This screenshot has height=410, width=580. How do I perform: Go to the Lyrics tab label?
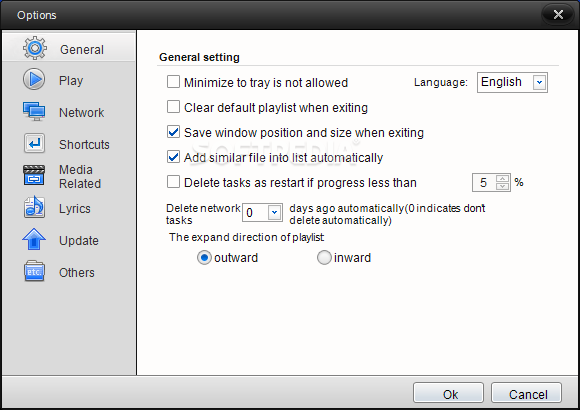click(x=75, y=209)
